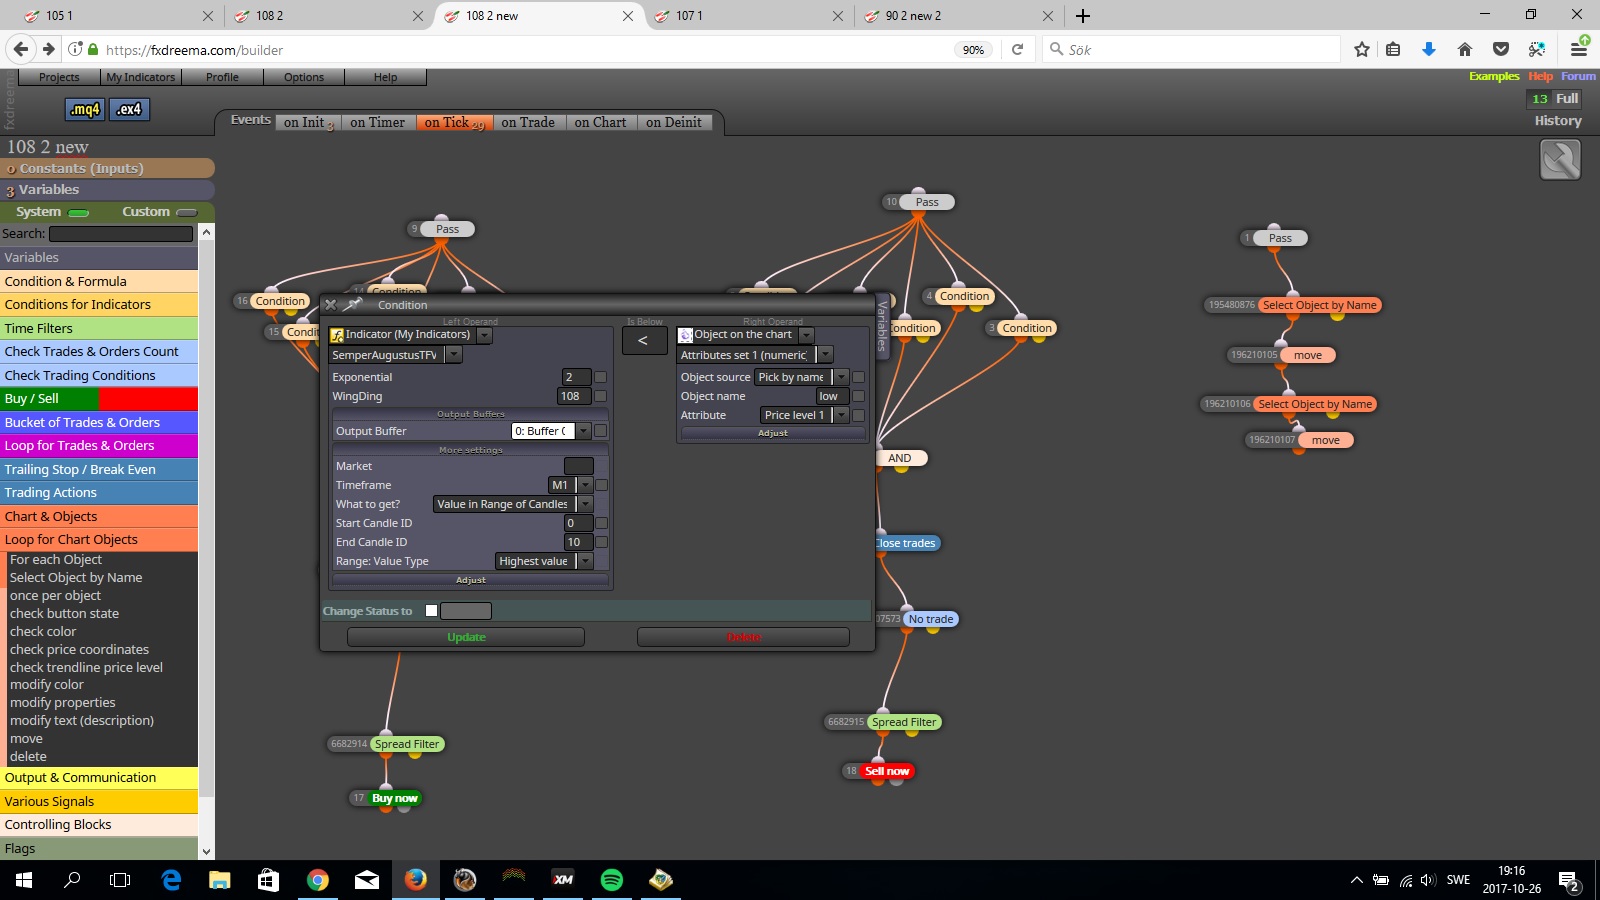The width and height of the screenshot is (1600, 900).
Task: Open File Explorer from the taskbar
Action: (x=220, y=880)
